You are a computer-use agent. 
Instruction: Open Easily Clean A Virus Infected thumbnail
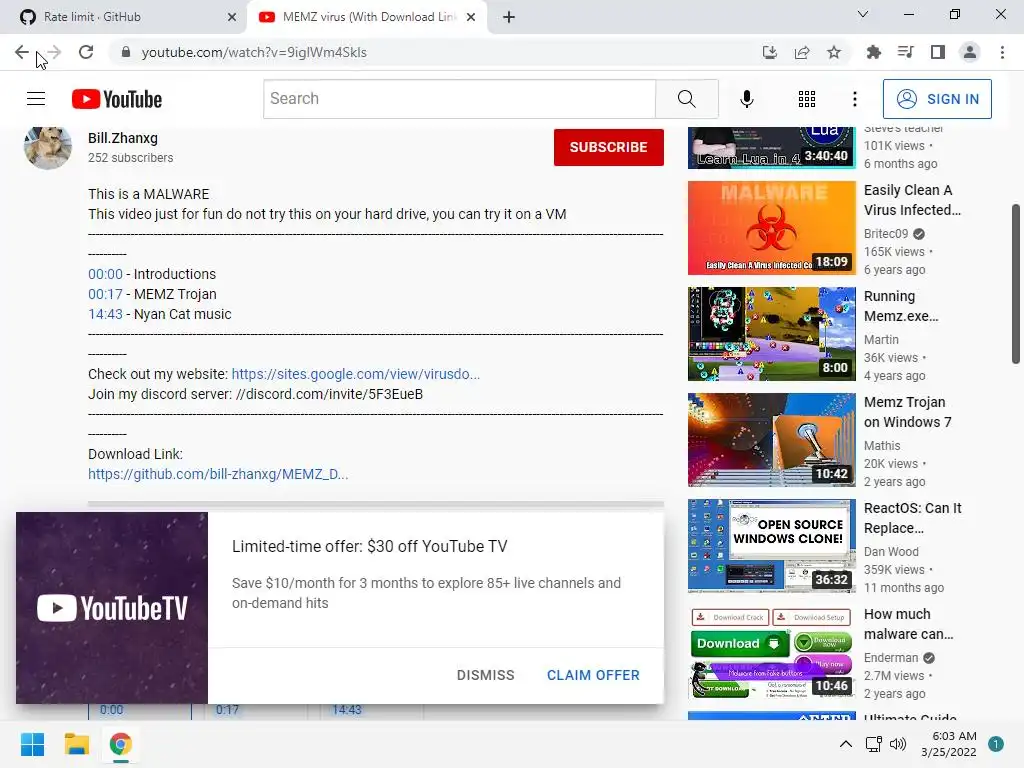[x=771, y=228]
